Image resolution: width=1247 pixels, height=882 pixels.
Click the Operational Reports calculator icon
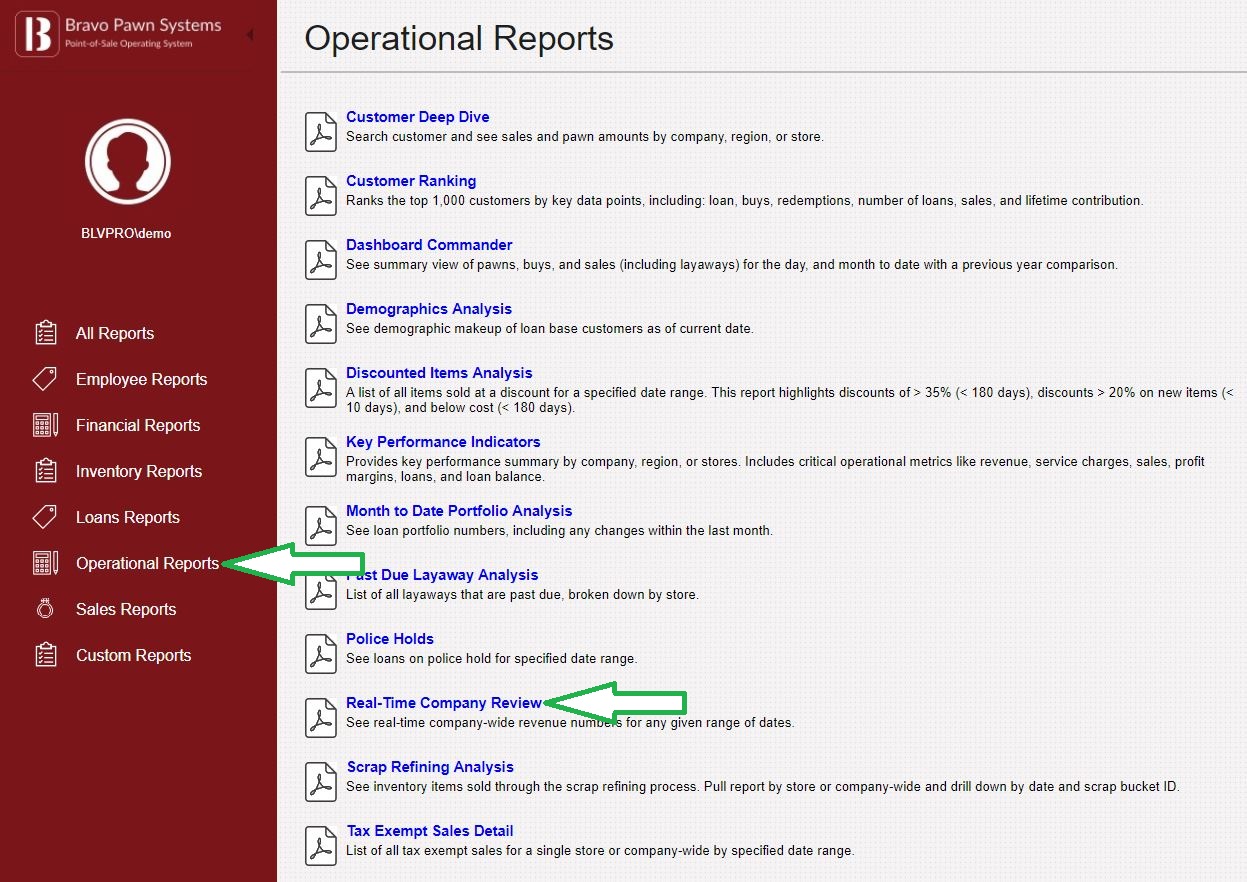[x=45, y=563]
